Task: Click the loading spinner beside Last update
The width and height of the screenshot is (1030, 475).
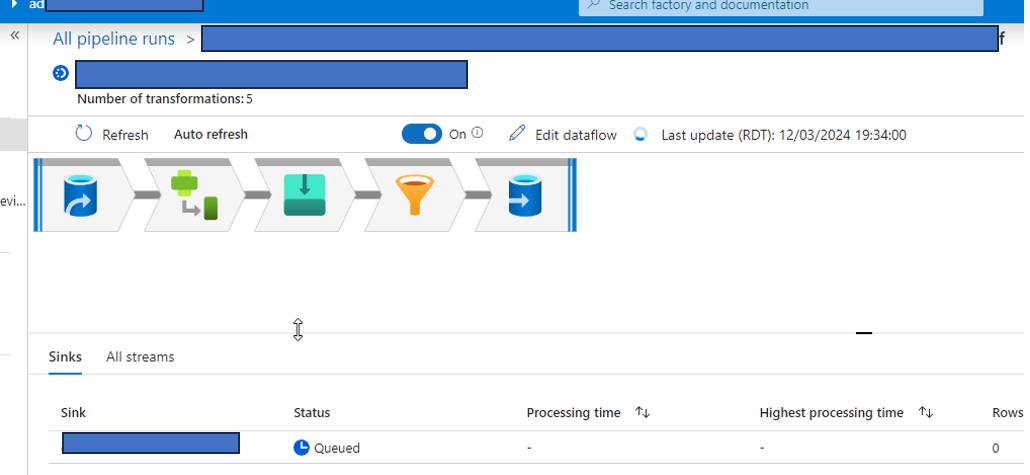Action: pyautogui.click(x=640, y=134)
